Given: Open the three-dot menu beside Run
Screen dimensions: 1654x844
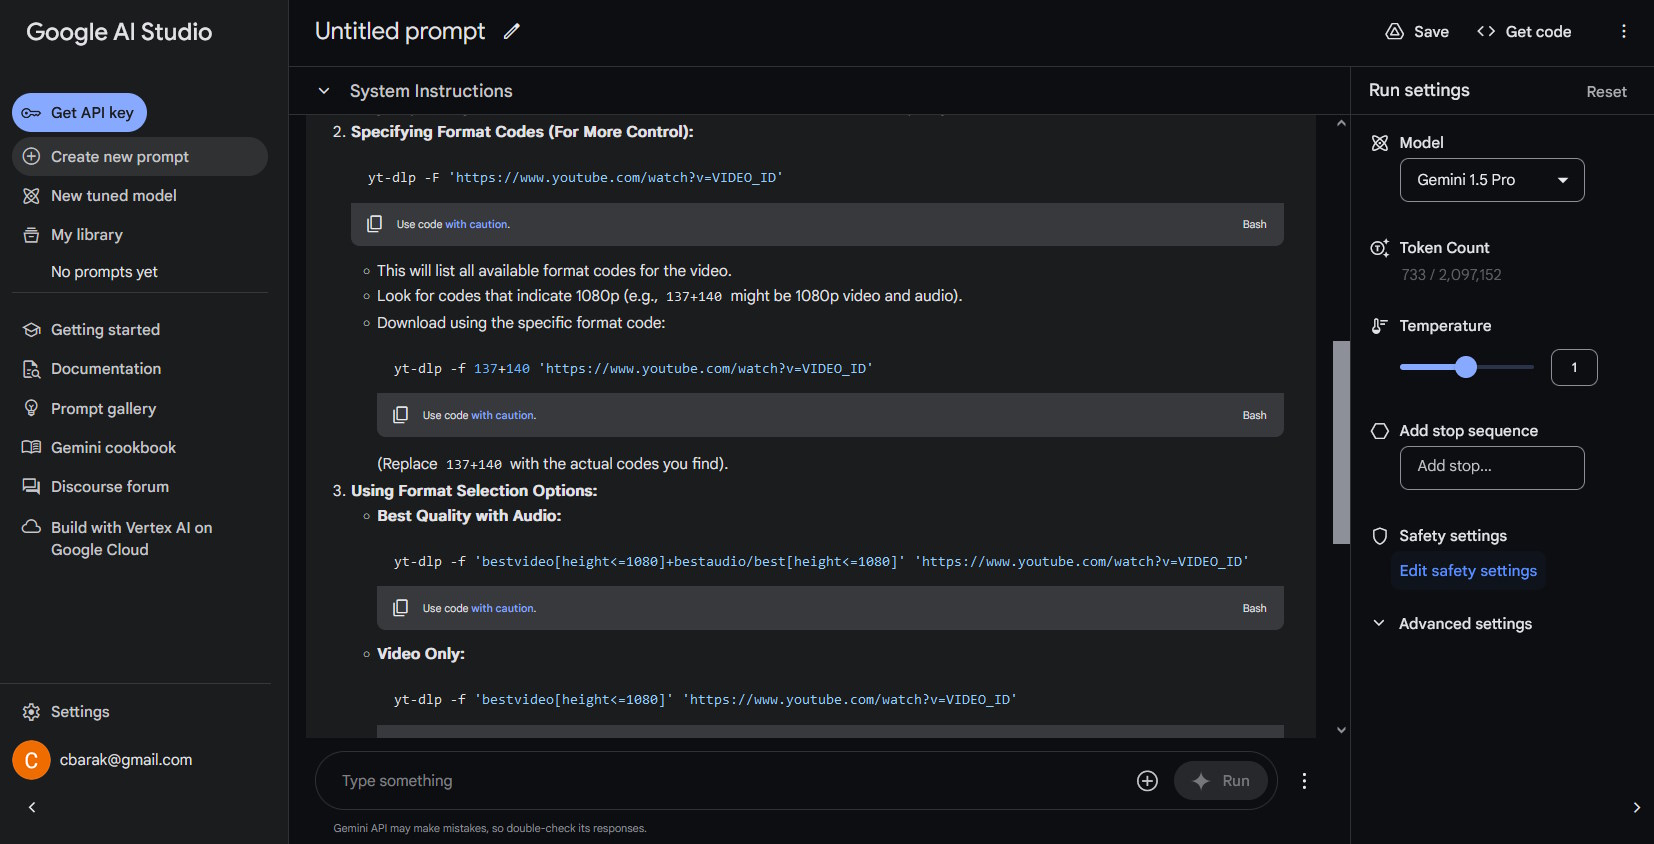Looking at the screenshot, I should coord(1304,781).
